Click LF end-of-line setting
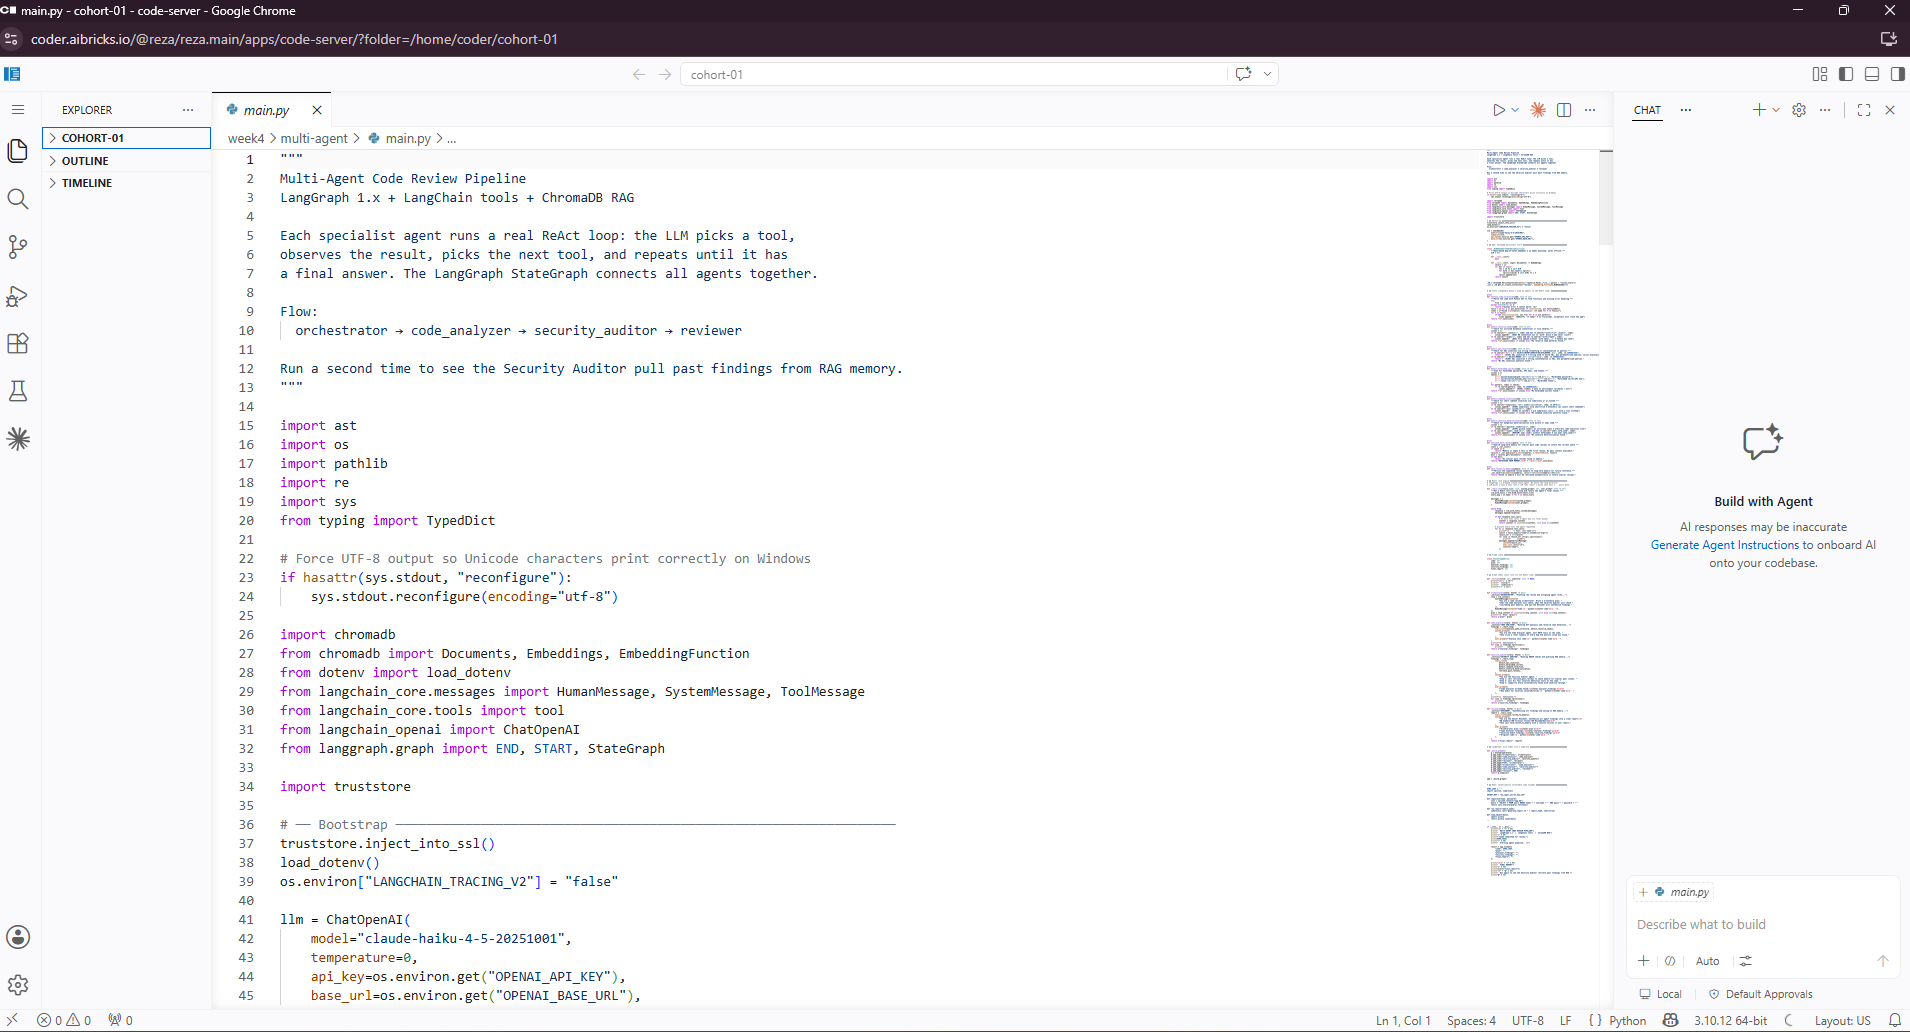 1565,1021
